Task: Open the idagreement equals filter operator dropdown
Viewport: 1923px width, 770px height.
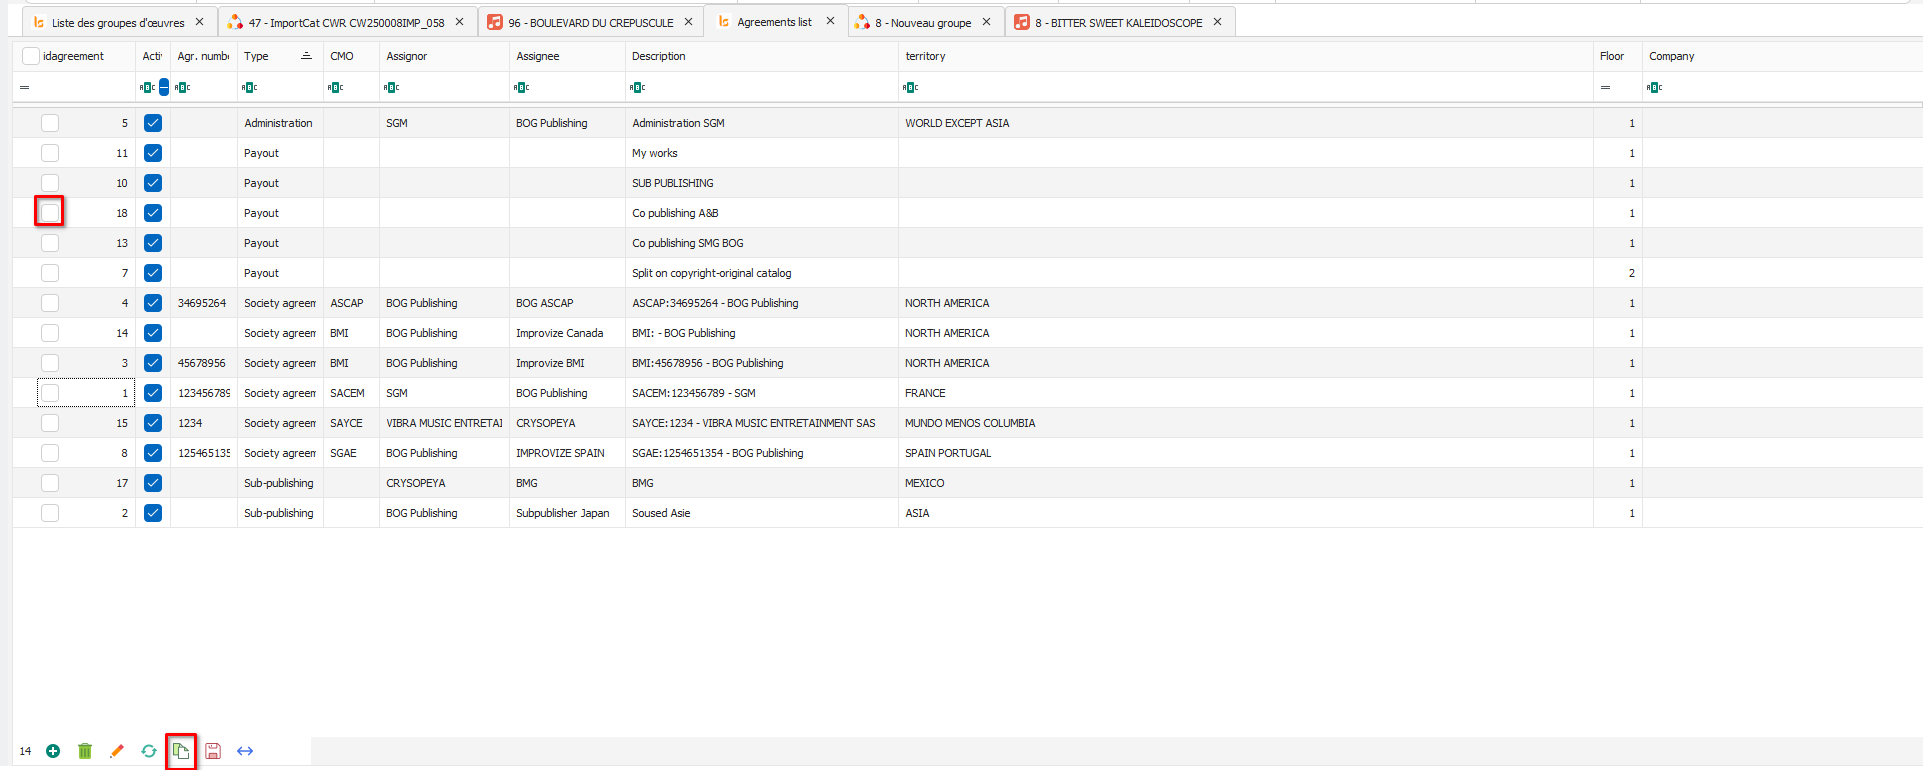Action: [x=25, y=88]
